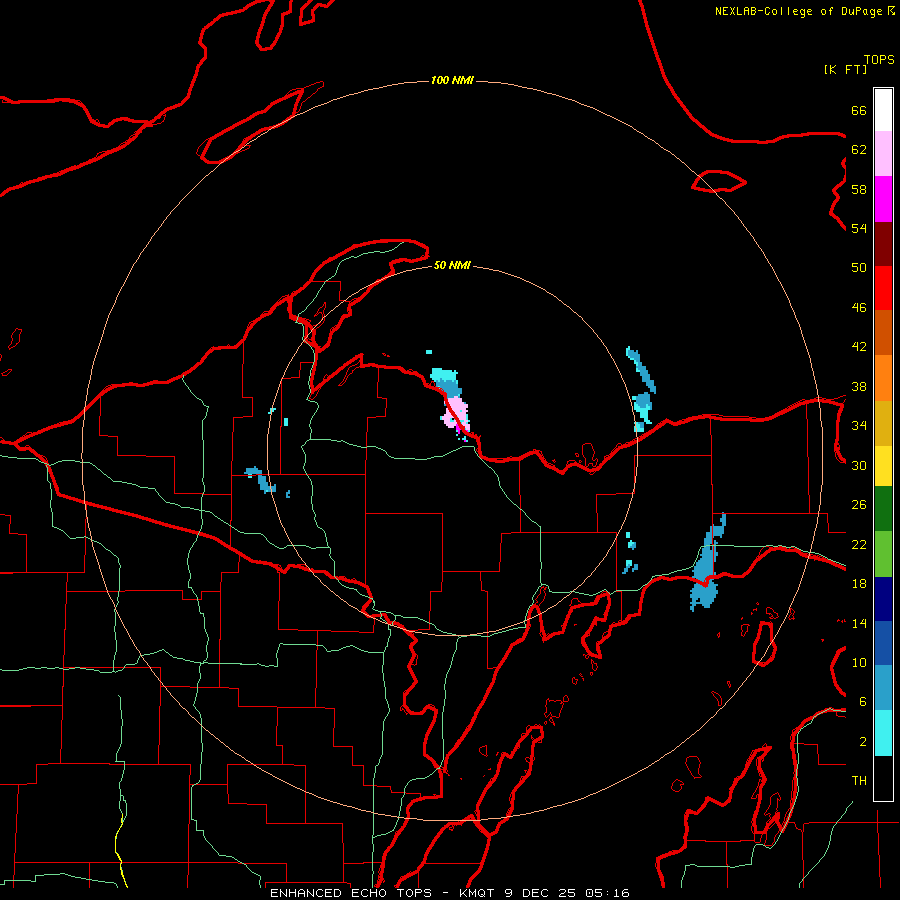Click the 66 legend value
The image size is (900, 900).
(859, 111)
